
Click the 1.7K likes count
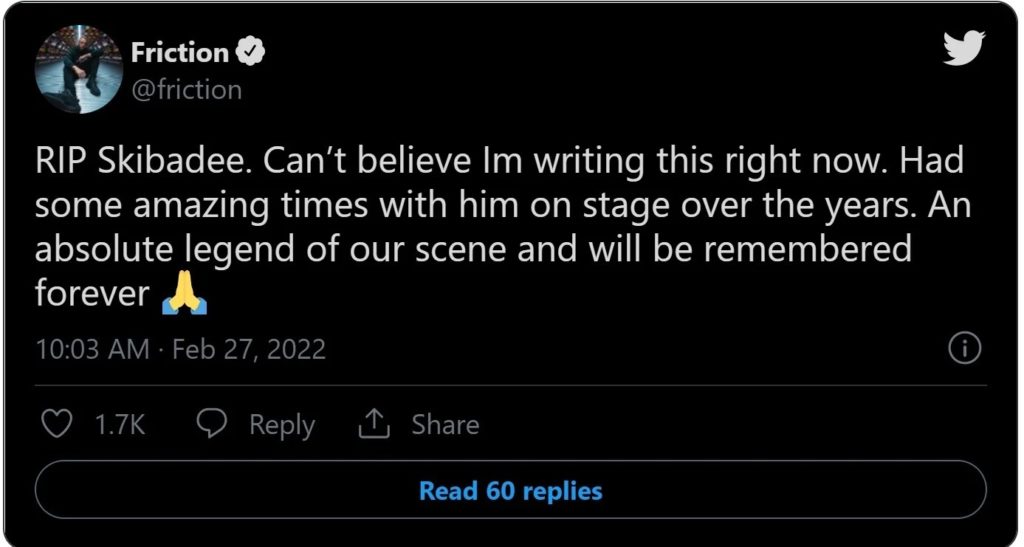coord(120,425)
